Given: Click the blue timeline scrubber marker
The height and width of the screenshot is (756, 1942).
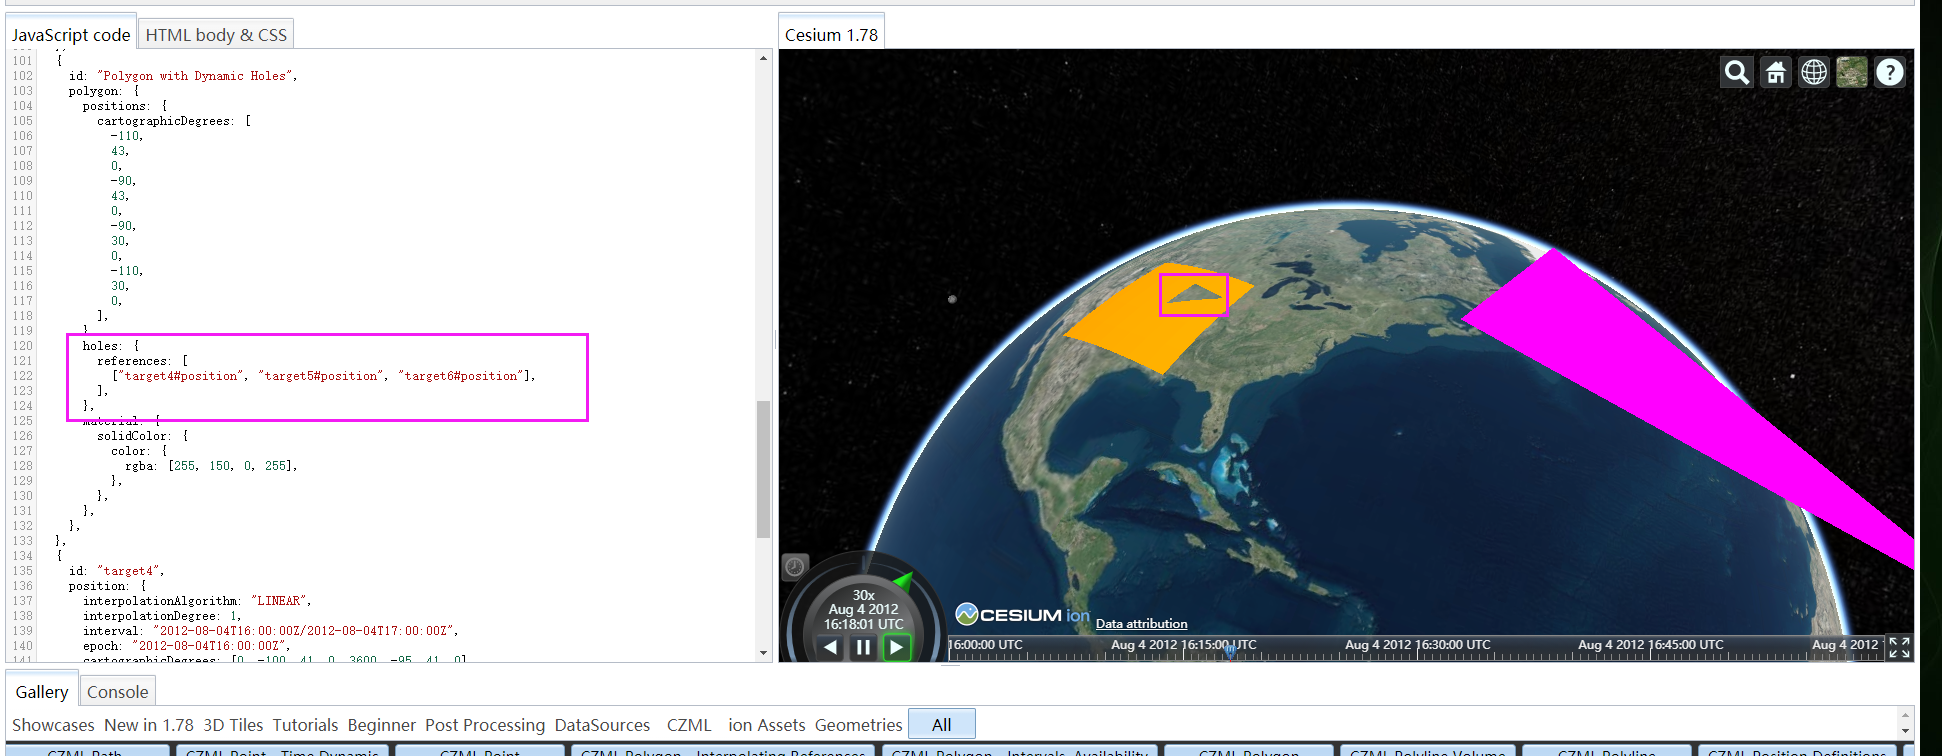Looking at the screenshot, I should (x=1230, y=650).
